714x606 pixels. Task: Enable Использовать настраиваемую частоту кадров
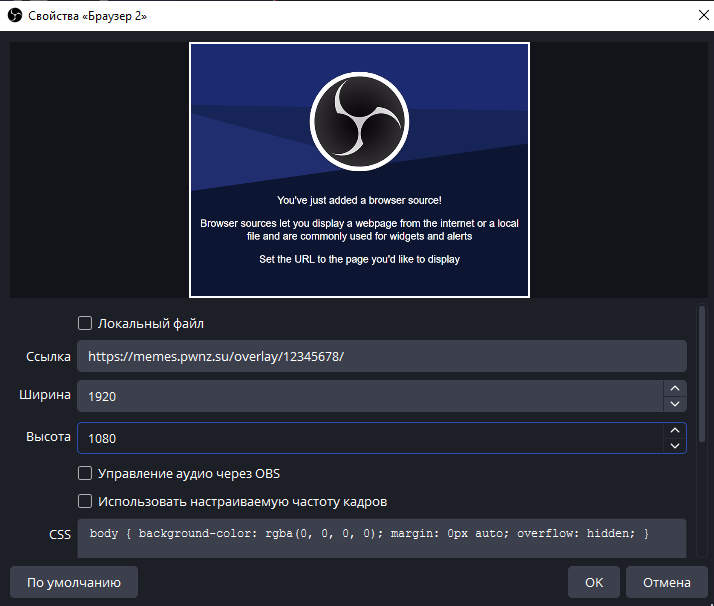[x=85, y=501]
